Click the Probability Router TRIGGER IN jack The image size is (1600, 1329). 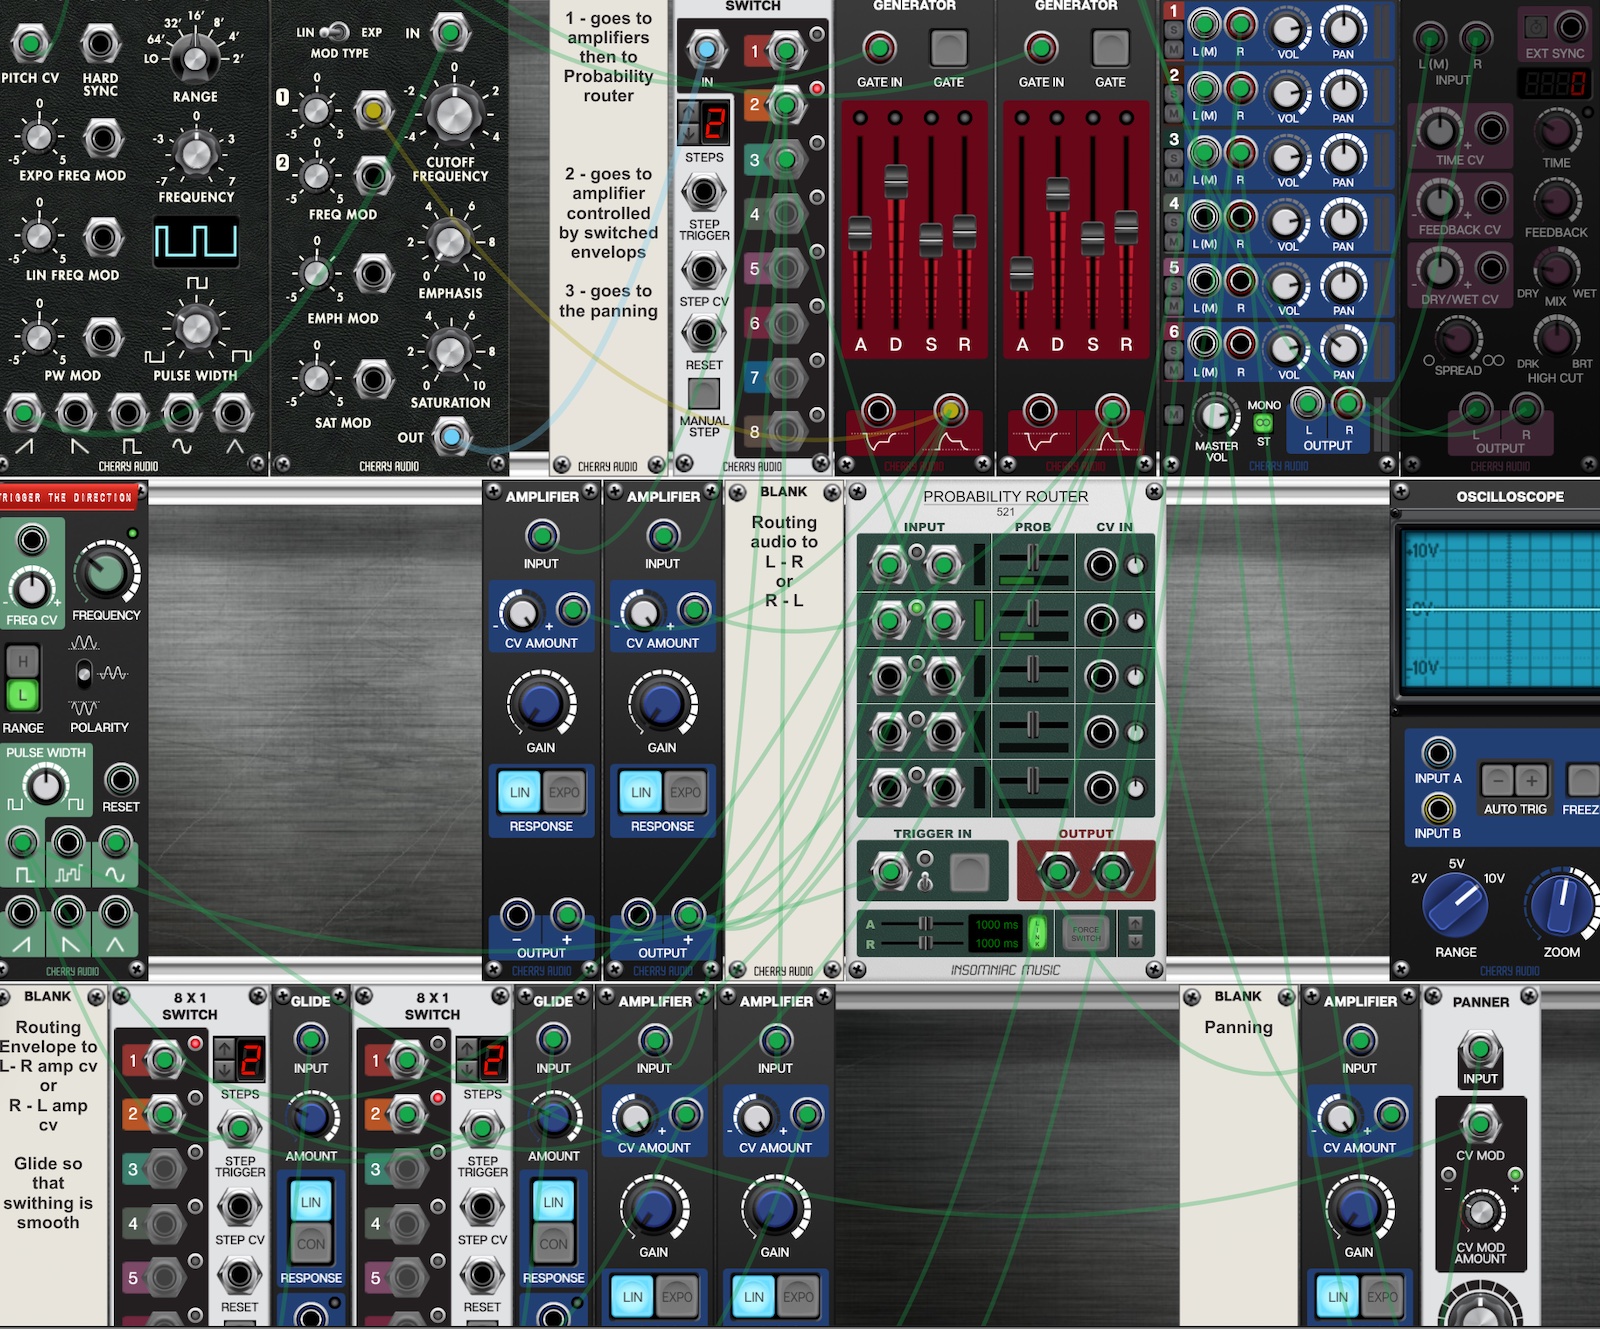click(x=888, y=872)
